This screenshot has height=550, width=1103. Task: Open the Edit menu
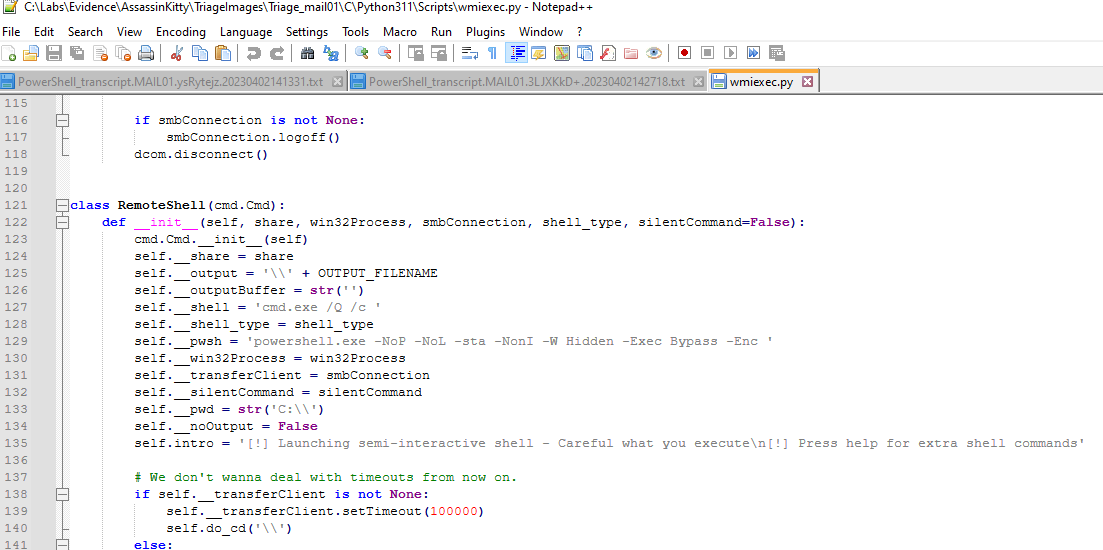click(x=44, y=32)
